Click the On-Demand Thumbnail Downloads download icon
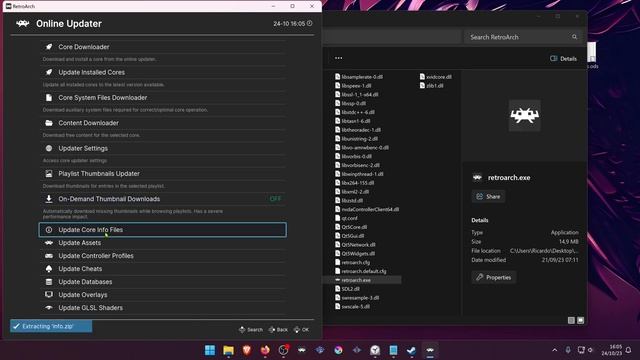640x360 pixels. (49, 199)
